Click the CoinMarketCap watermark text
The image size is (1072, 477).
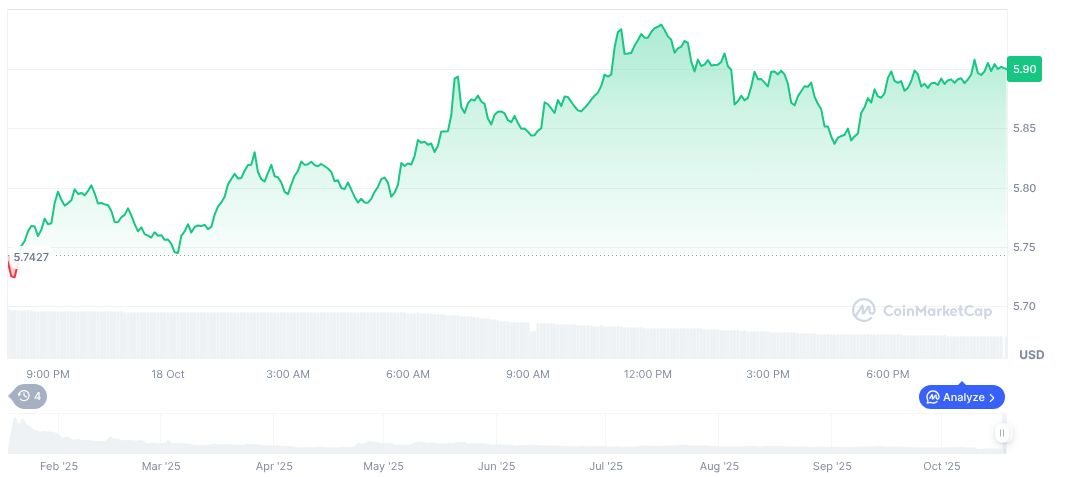[x=937, y=311]
